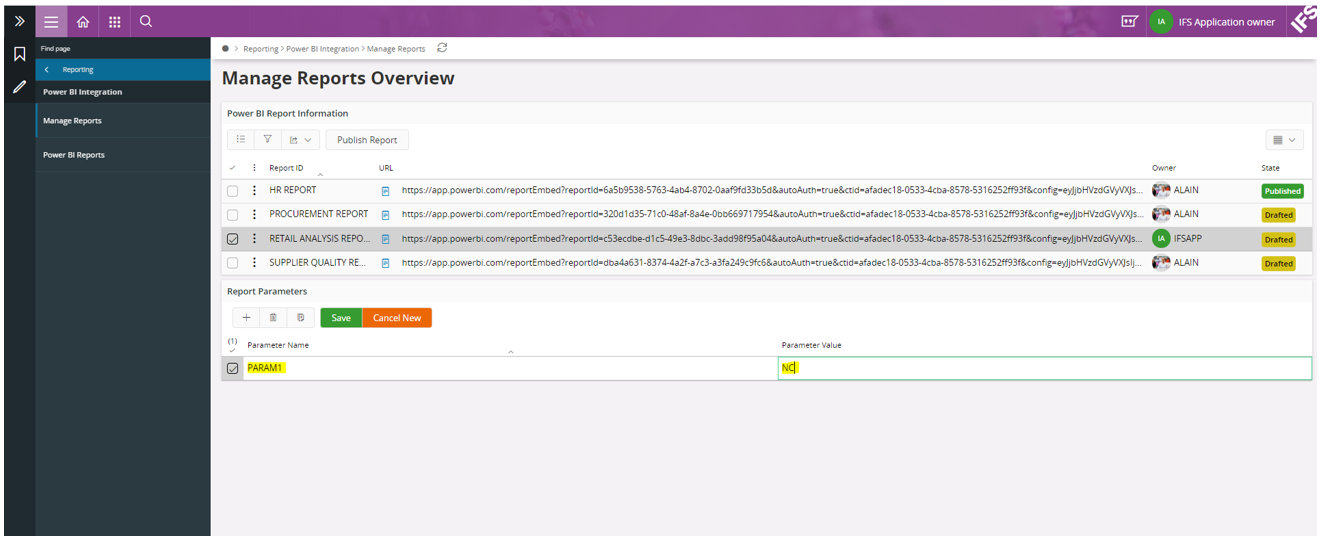Open the apps grid icon
This screenshot has height=548, width=1327.
(114, 22)
